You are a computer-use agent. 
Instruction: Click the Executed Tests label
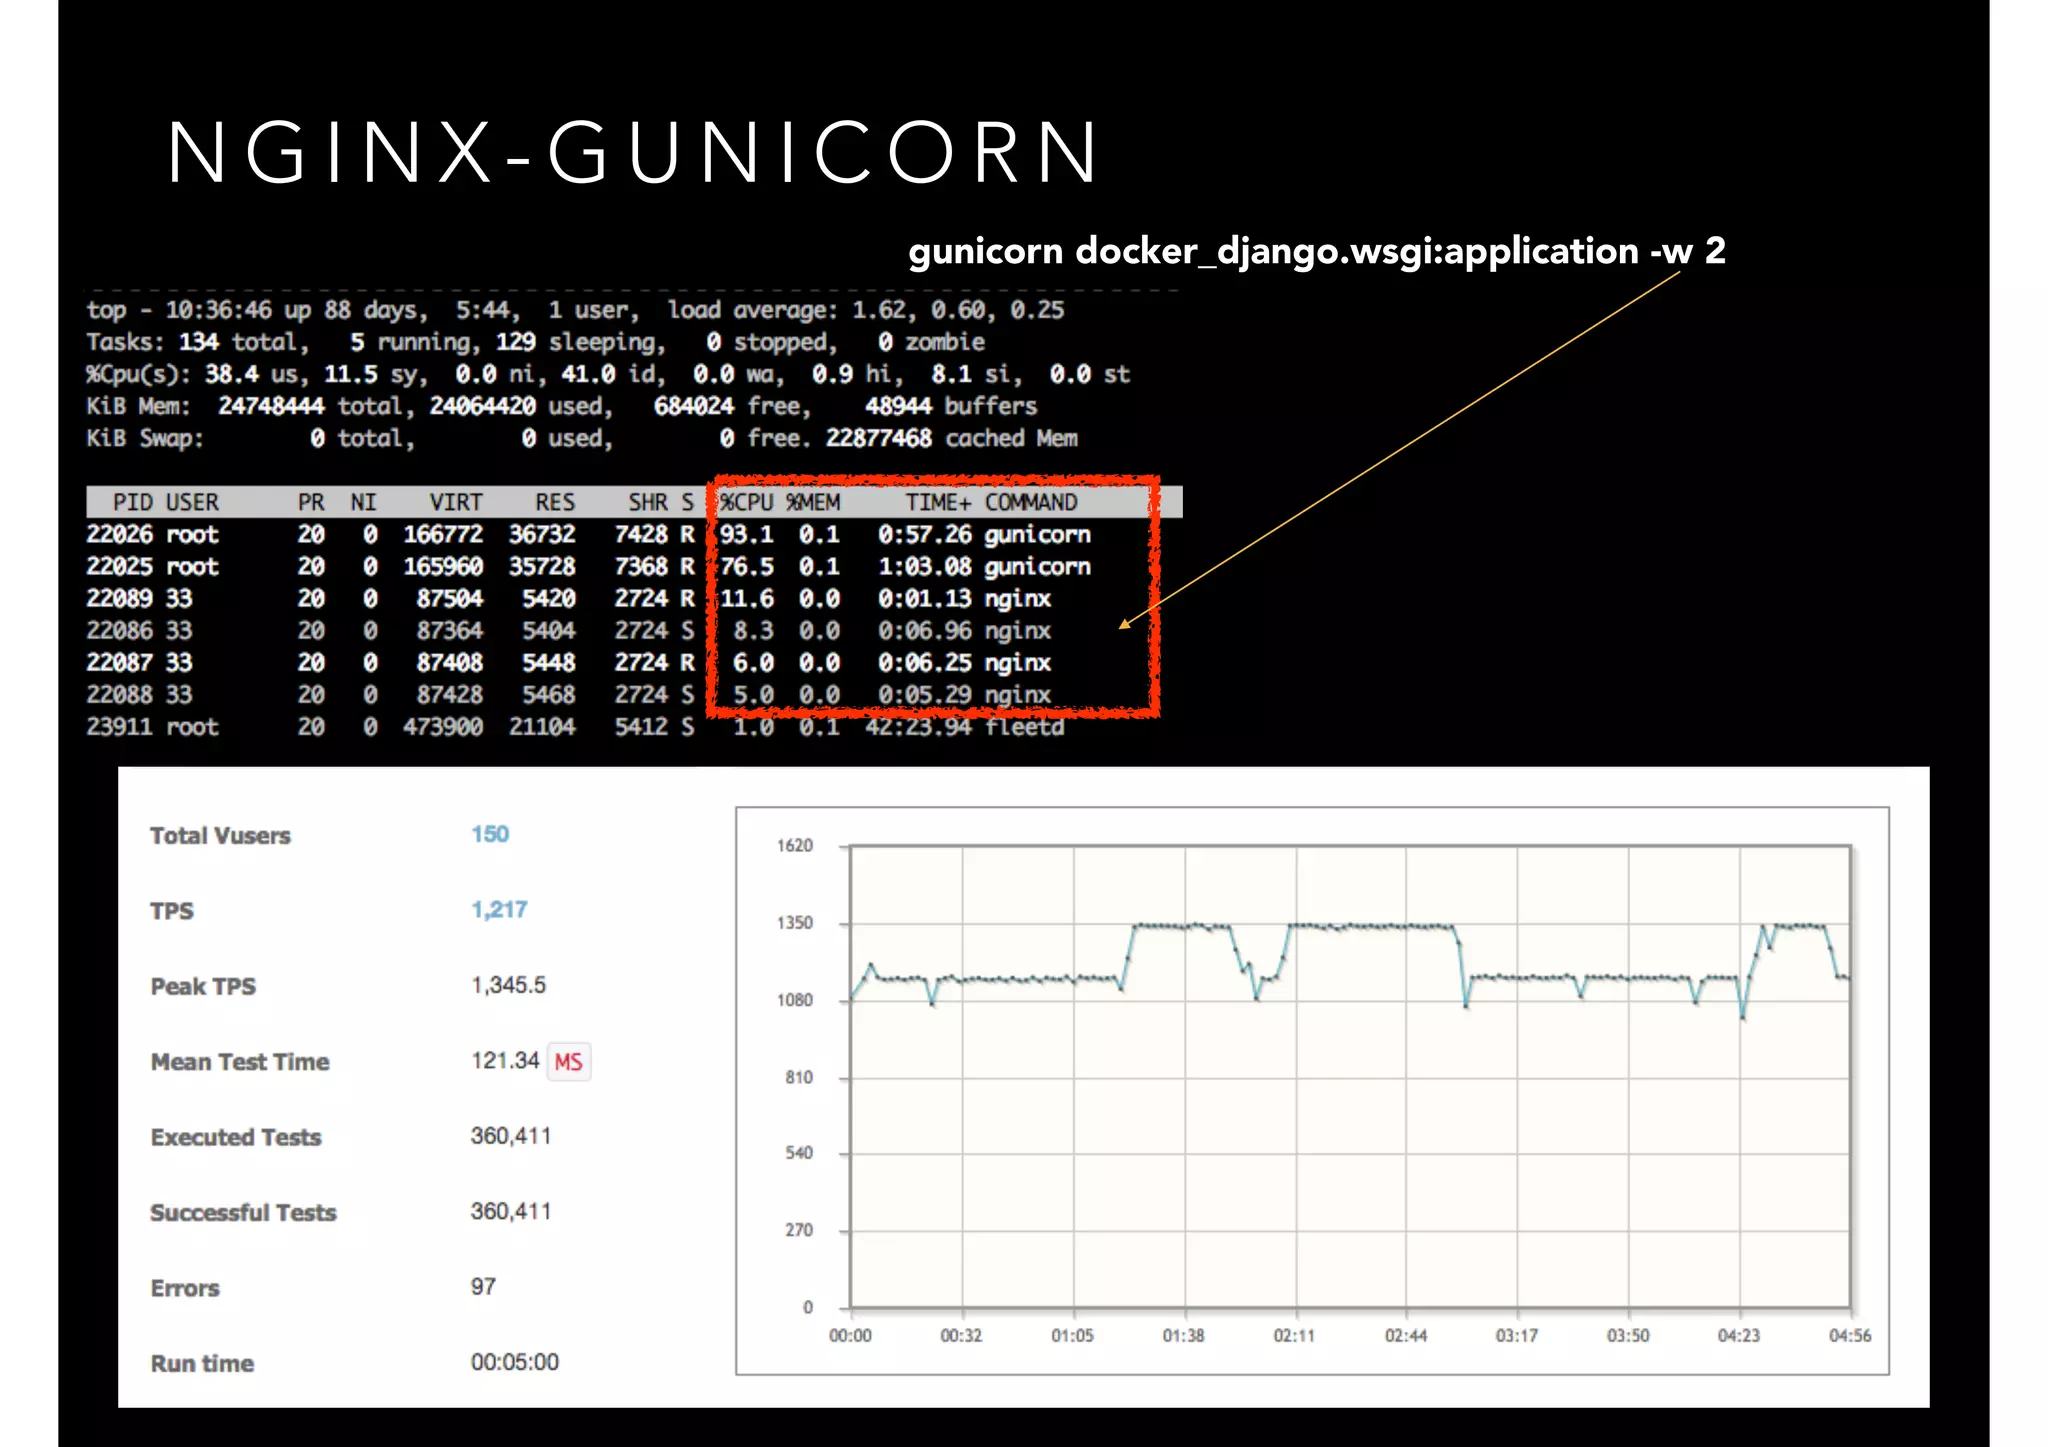pyautogui.click(x=236, y=1137)
